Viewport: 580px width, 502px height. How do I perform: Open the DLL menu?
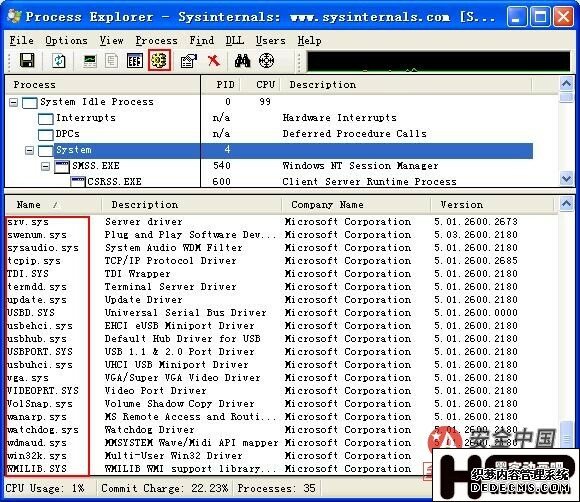[235, 40]
